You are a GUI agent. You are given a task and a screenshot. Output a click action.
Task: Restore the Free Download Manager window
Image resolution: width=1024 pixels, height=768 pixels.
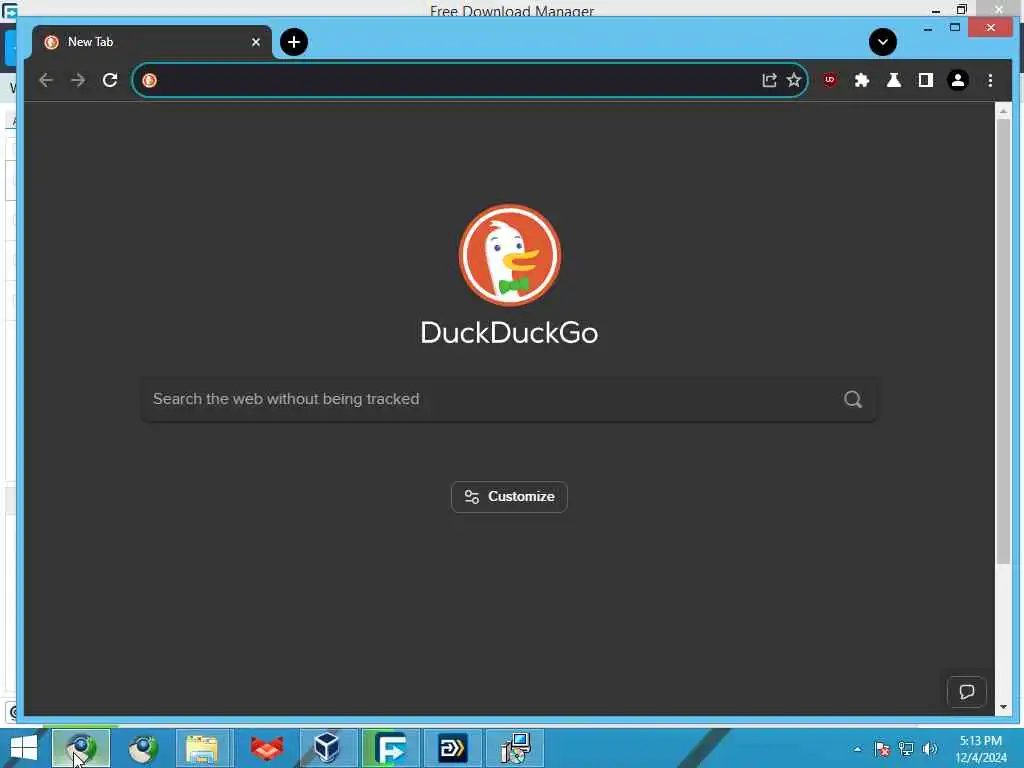(x=961, y=9)
